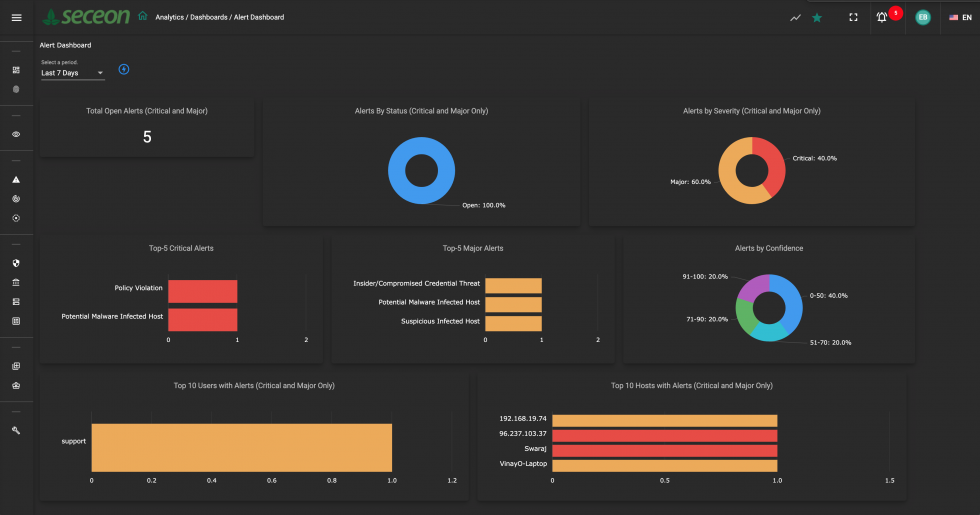The width and height of the screenshot is (980, 515).
Task: Click the trend line chart icon
Action: pos(795,17)
